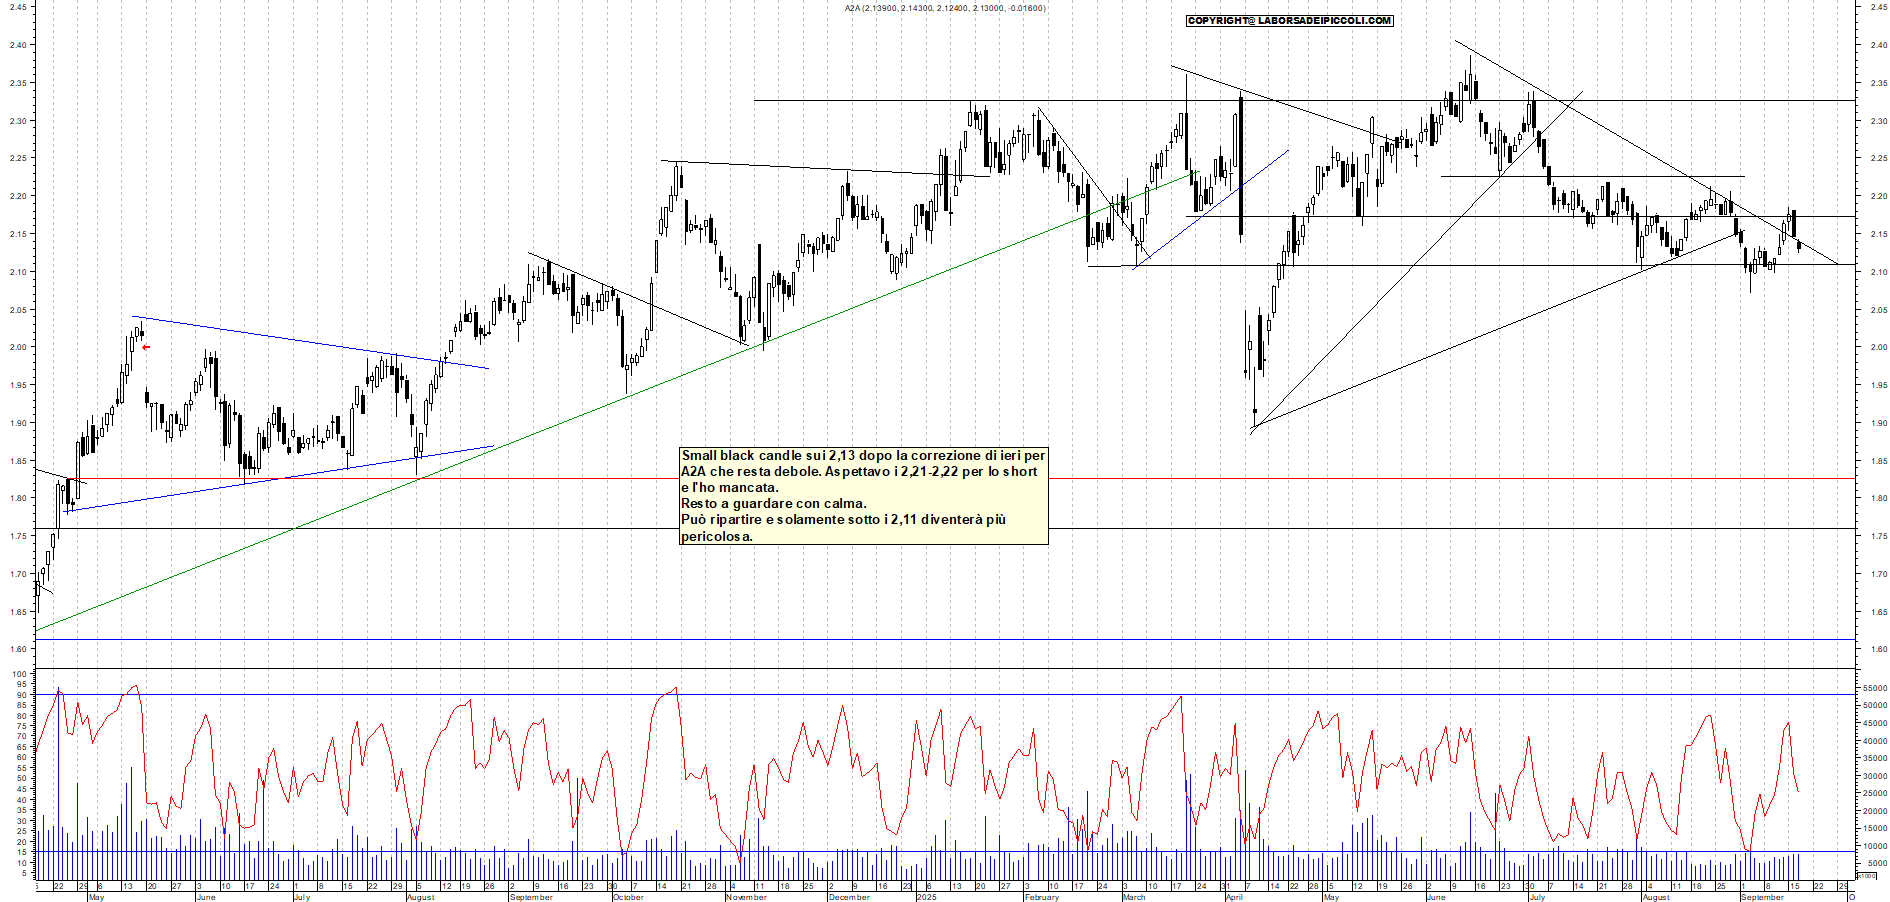Click the 55000 volume scale label
1890x902 pixels.
point(1874,688)
